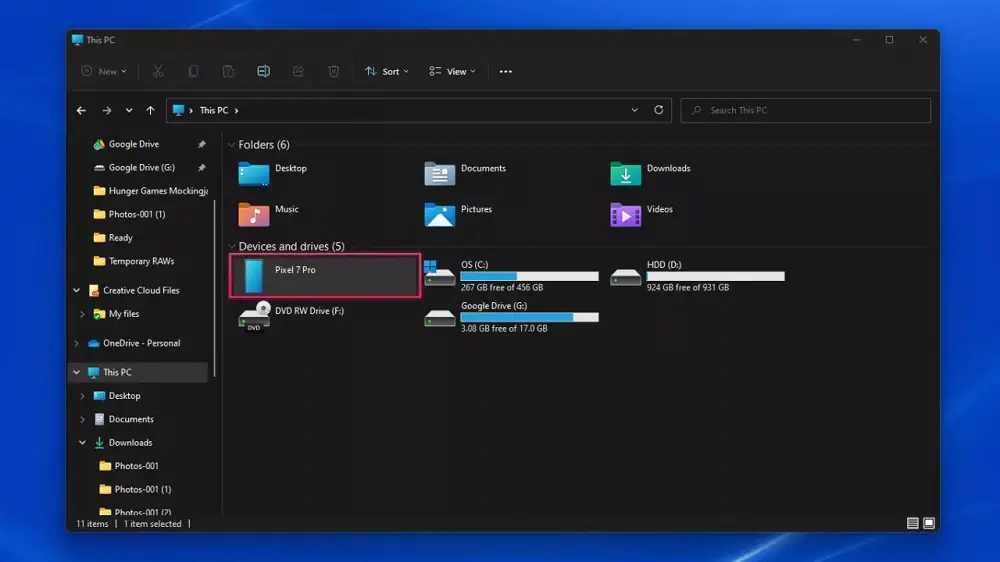
Task: Switch to details list view toggle
Action: pyautogui.click(x=912, y=523)
